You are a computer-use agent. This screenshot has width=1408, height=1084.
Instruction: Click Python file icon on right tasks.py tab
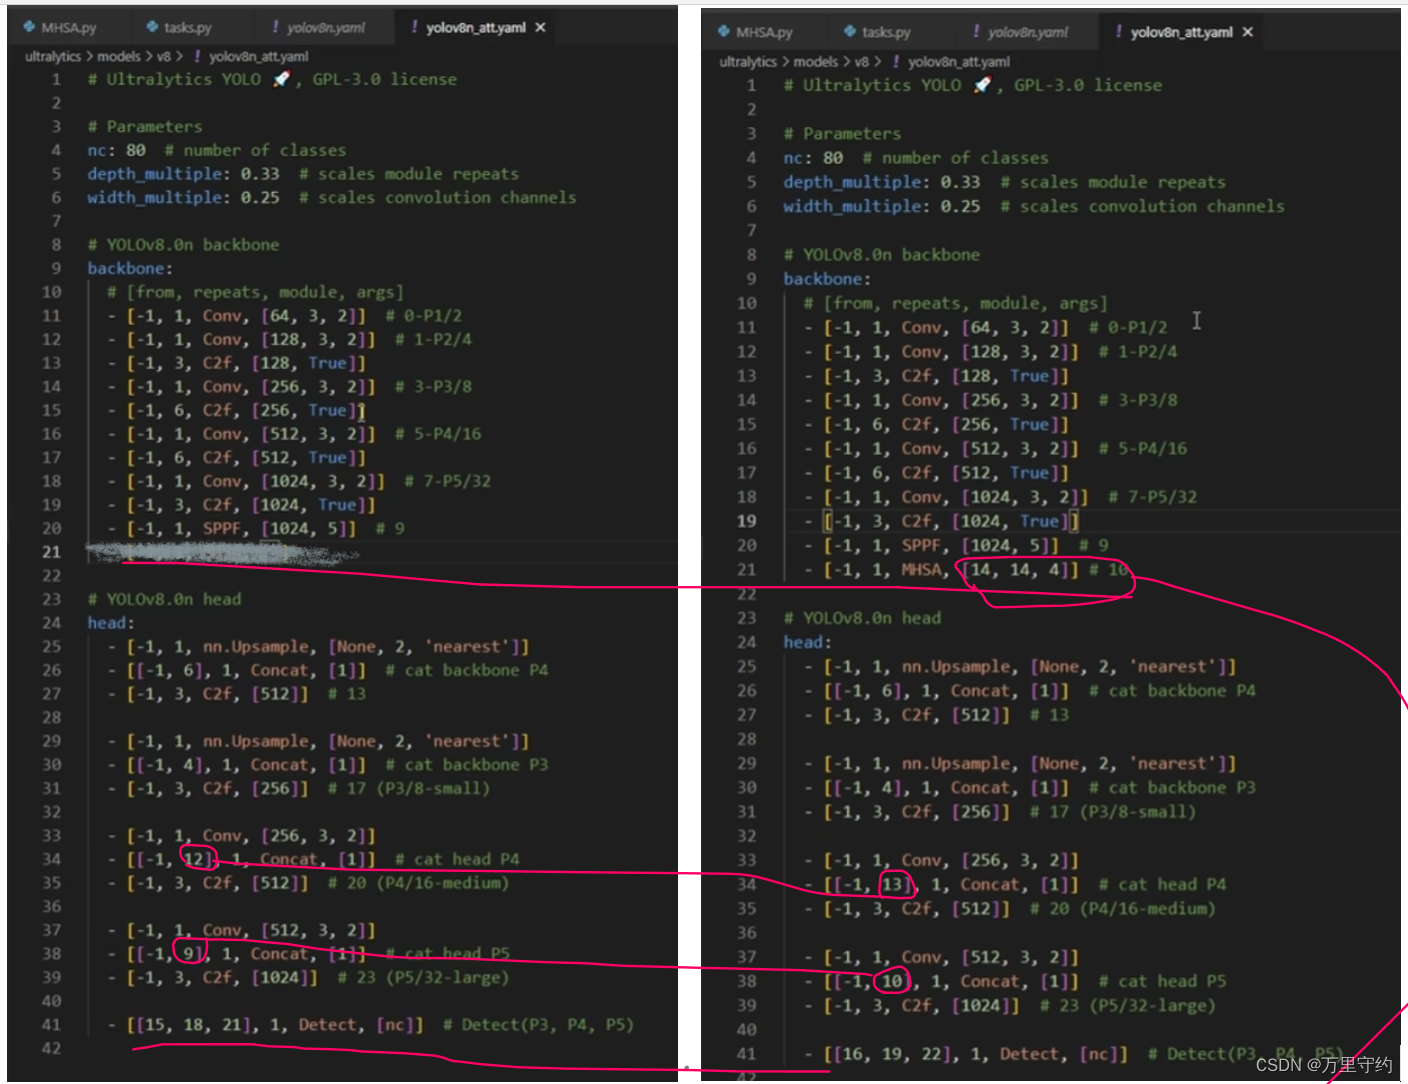pos(850,32)
